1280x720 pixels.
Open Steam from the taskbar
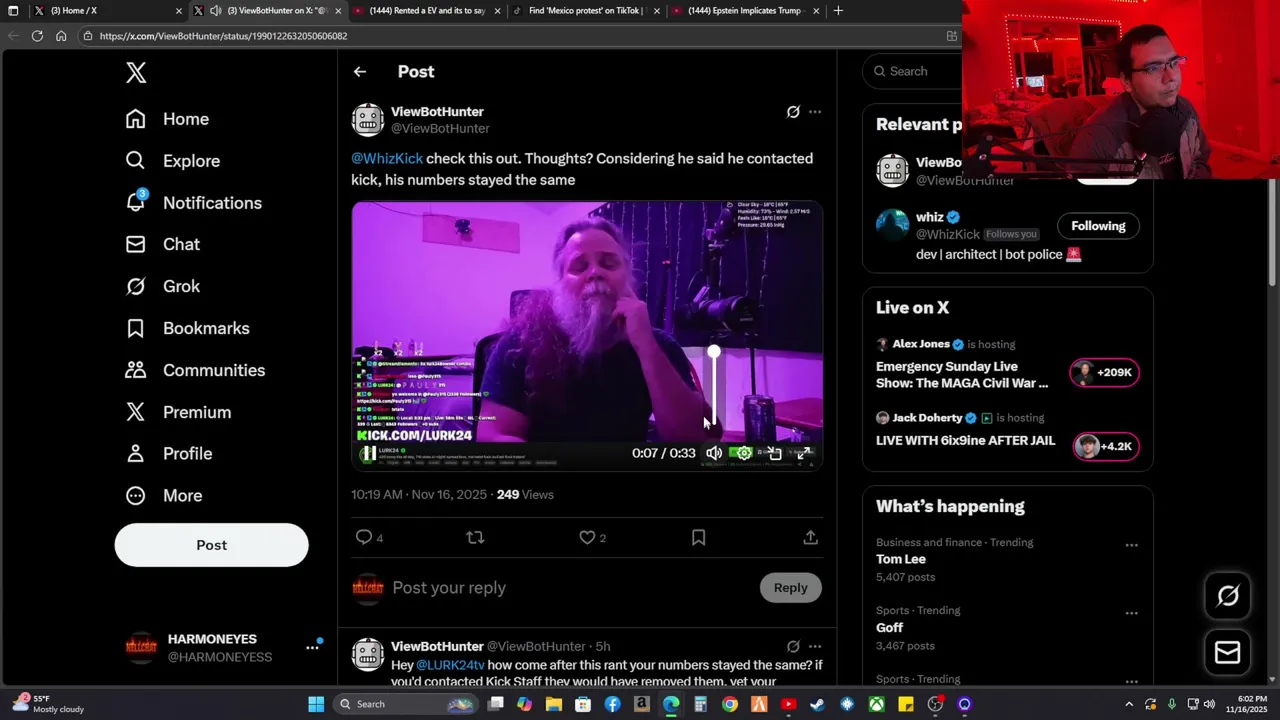[817, 704]
